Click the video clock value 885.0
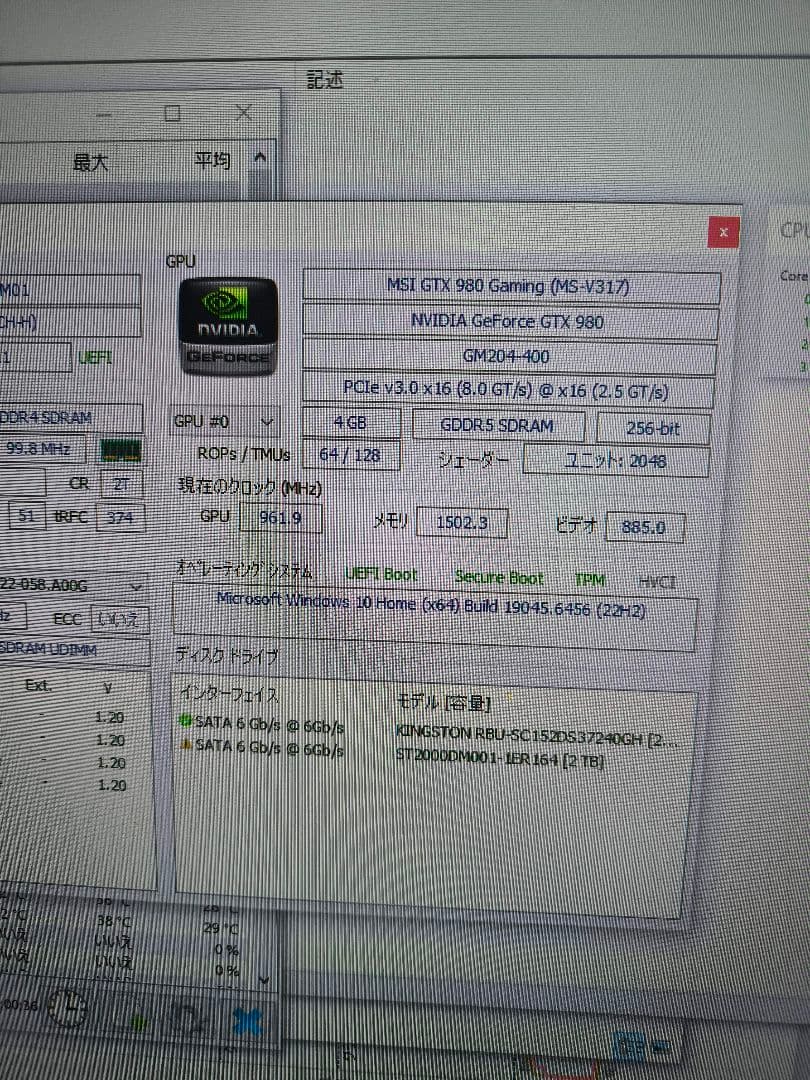The width and height of the screenshot is (810, 1080). pos(644,528)
